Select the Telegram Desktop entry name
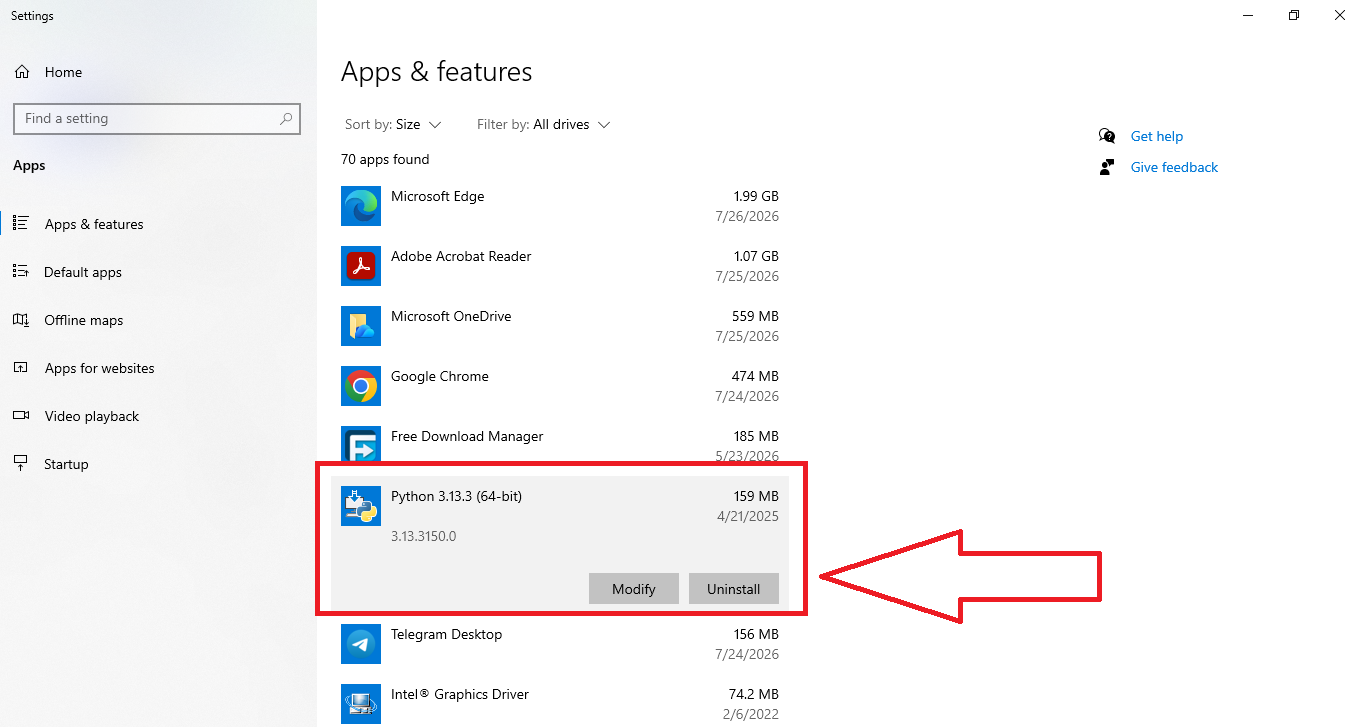 [447, 634]
